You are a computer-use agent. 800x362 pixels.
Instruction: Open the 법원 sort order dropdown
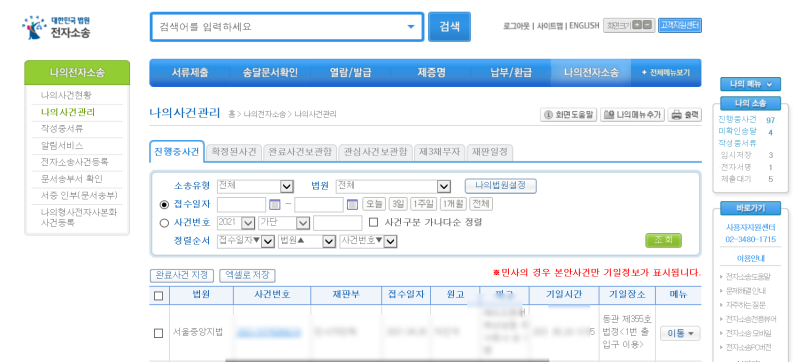(x=307, y=241)
